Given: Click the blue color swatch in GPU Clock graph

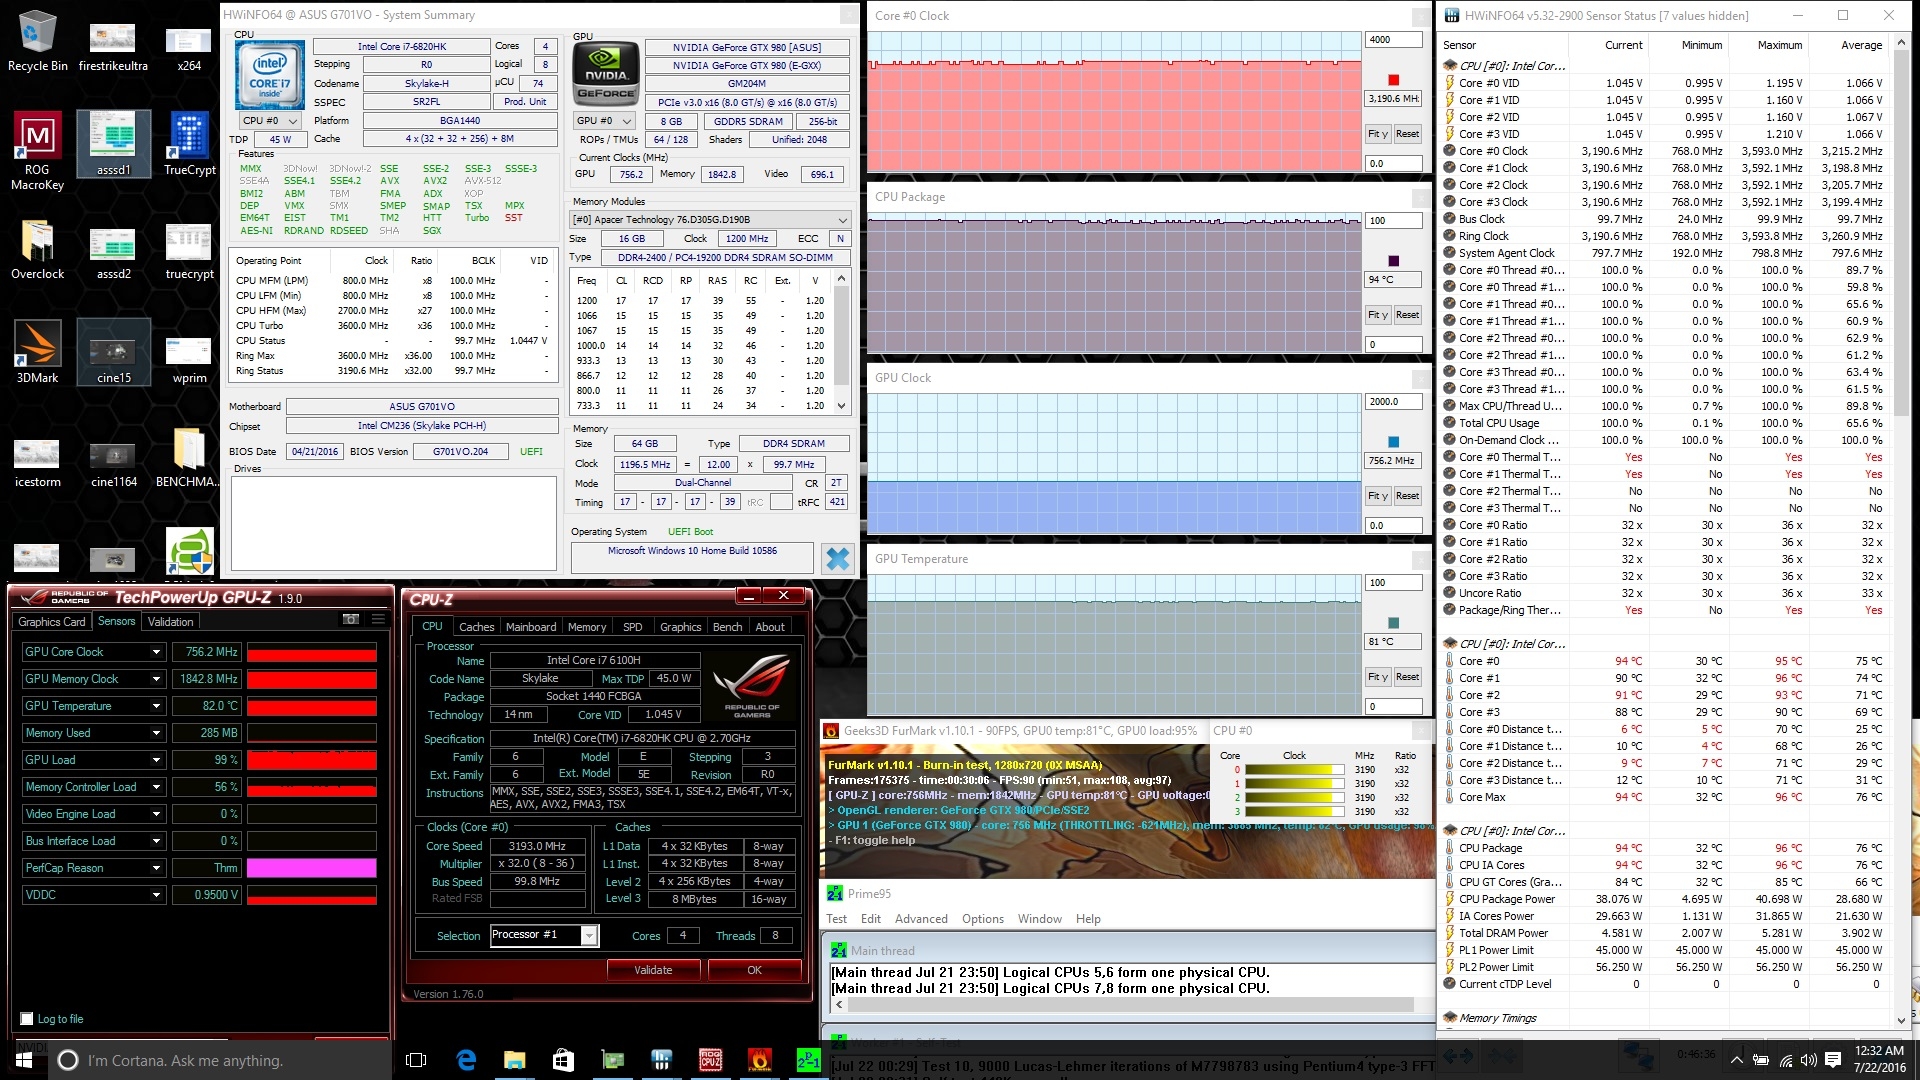Looking at the screenshot, I should (x=1393, y=442).
